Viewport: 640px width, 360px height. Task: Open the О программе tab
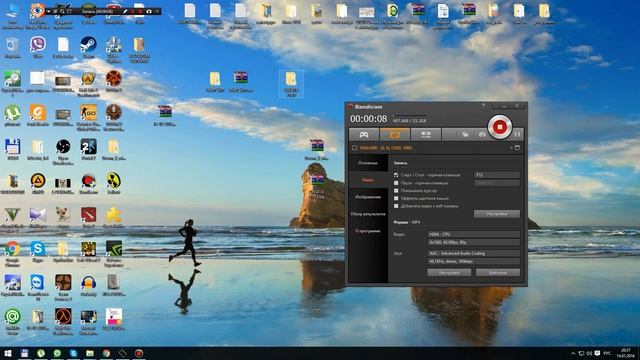tap(368, 231)
